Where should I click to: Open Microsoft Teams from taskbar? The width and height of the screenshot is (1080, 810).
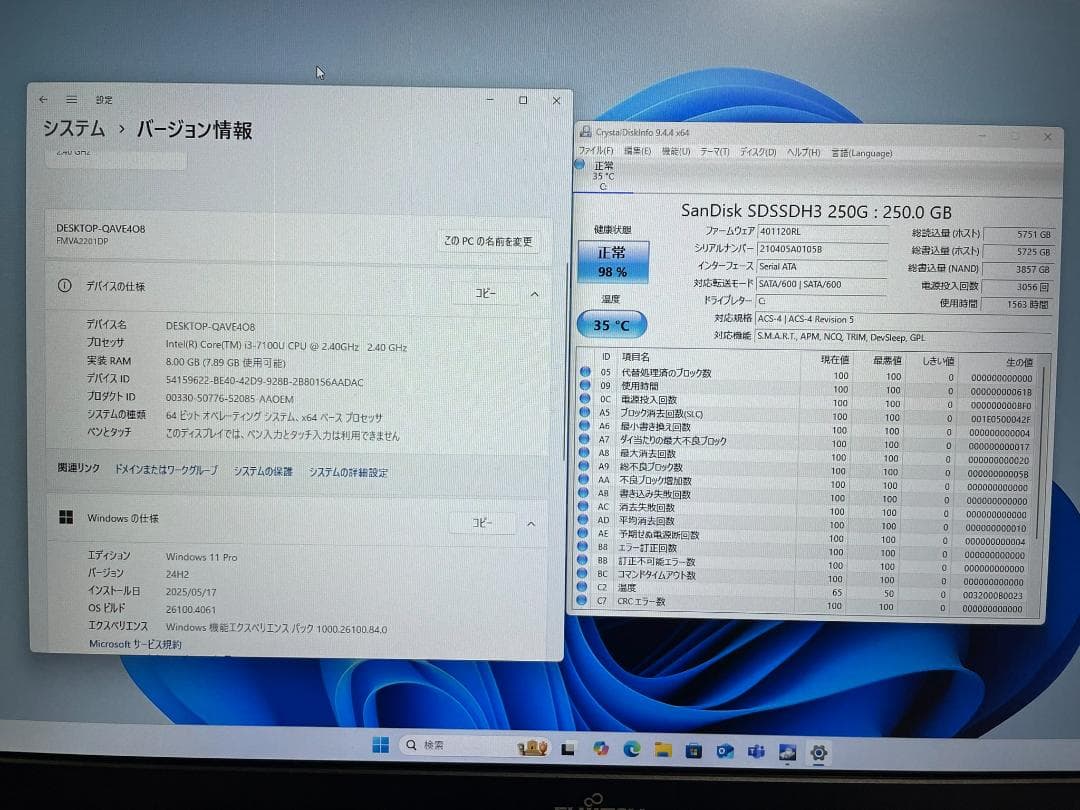point(756,751)
